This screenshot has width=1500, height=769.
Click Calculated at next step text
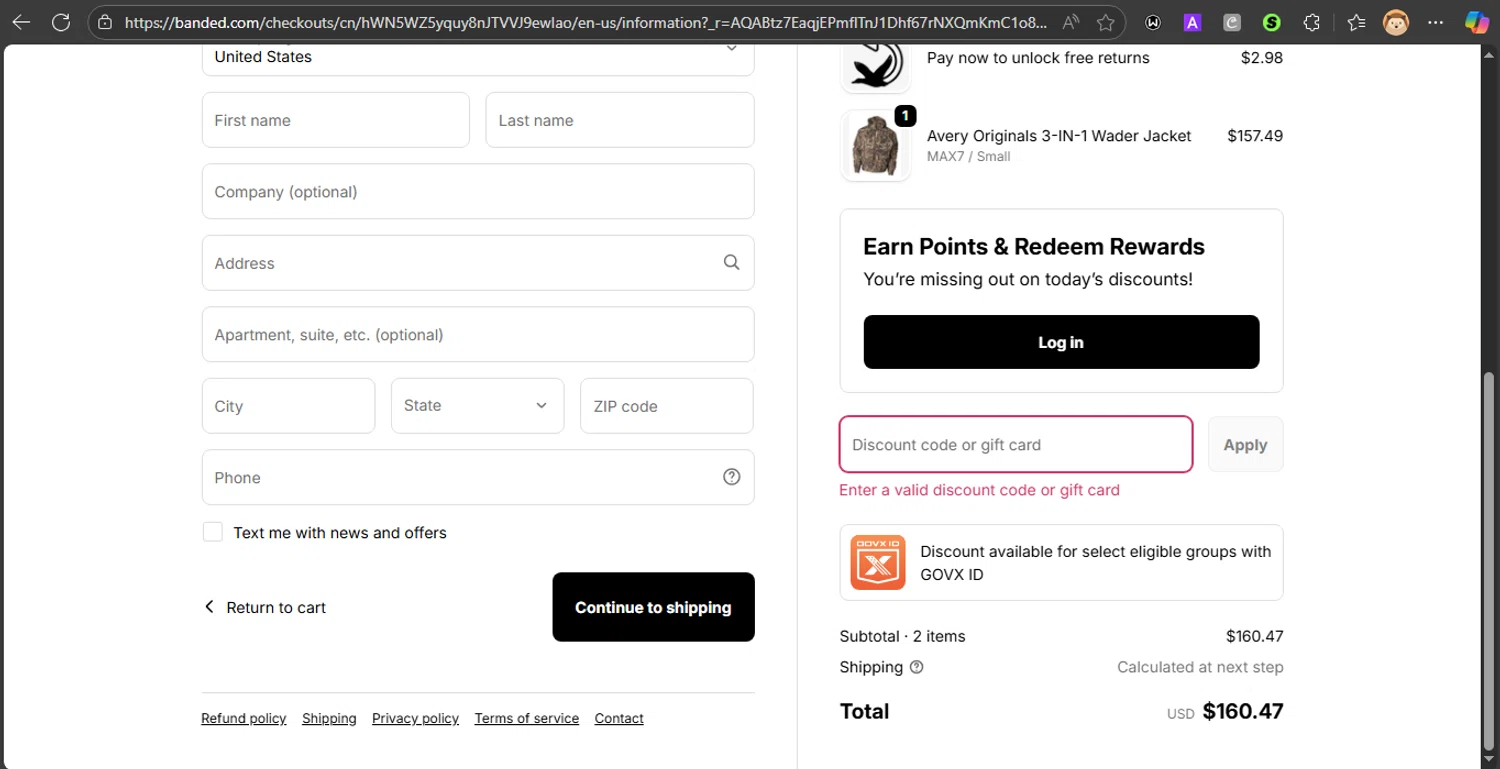point(1200,667)
